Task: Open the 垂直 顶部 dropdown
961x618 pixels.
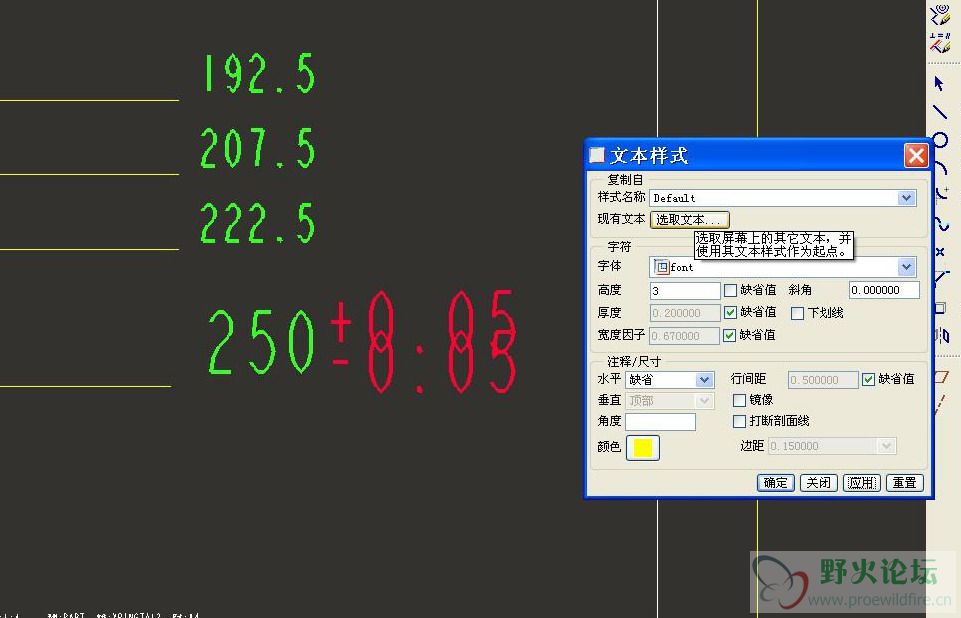Action: tap(704, 401)
